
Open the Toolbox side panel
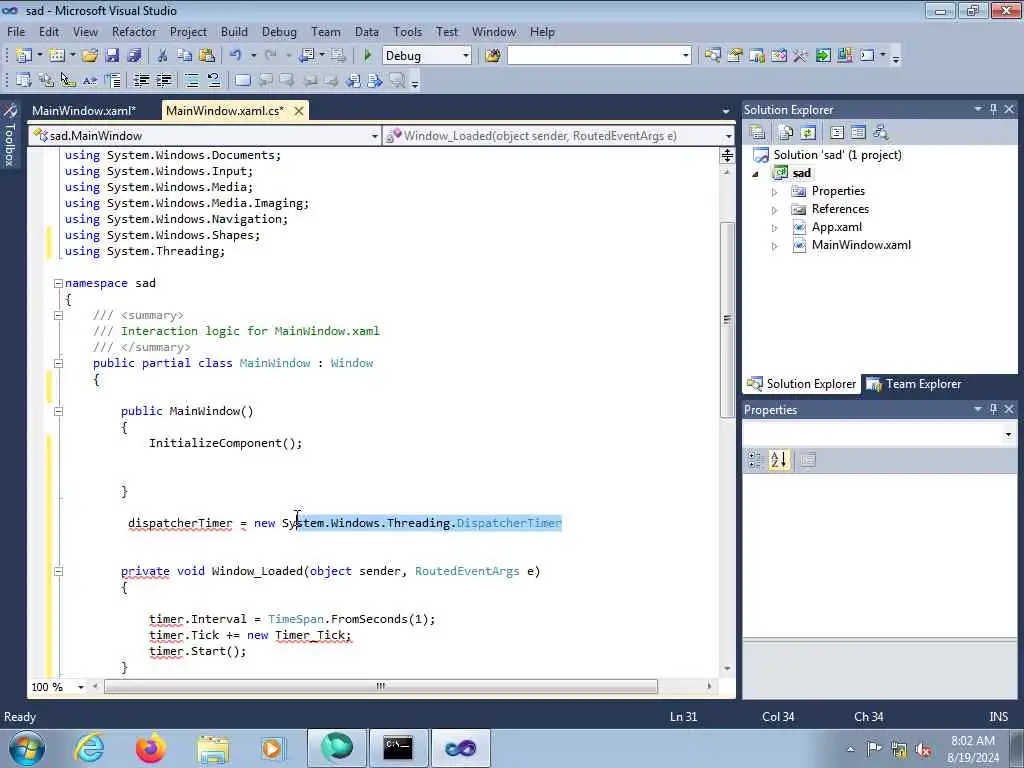10,135
